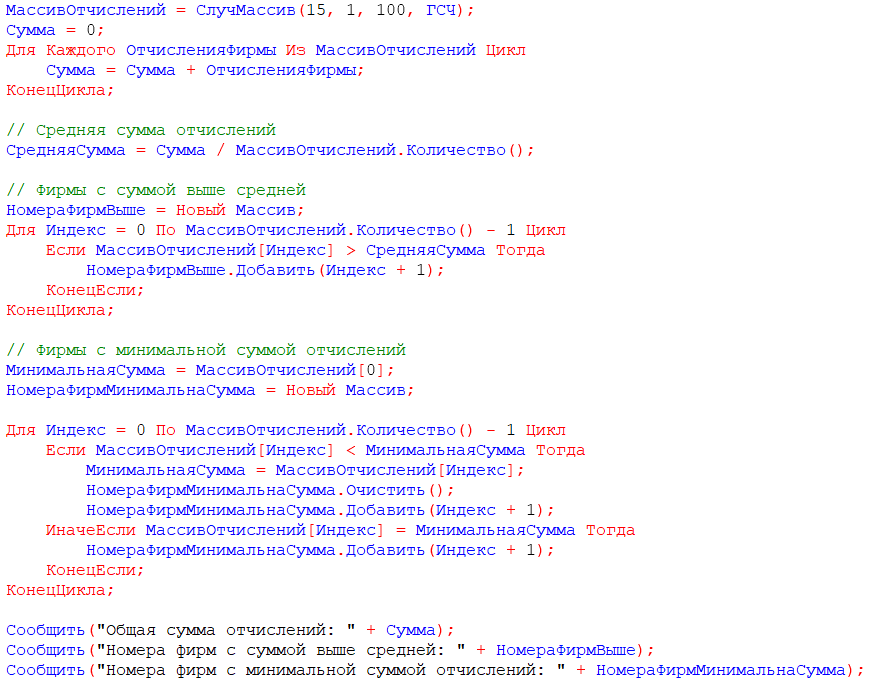The height and width of the screenshot is (692, 884).
Task: Click the keyword "ИначеЕсли"
Action: (x=91, y=530)
